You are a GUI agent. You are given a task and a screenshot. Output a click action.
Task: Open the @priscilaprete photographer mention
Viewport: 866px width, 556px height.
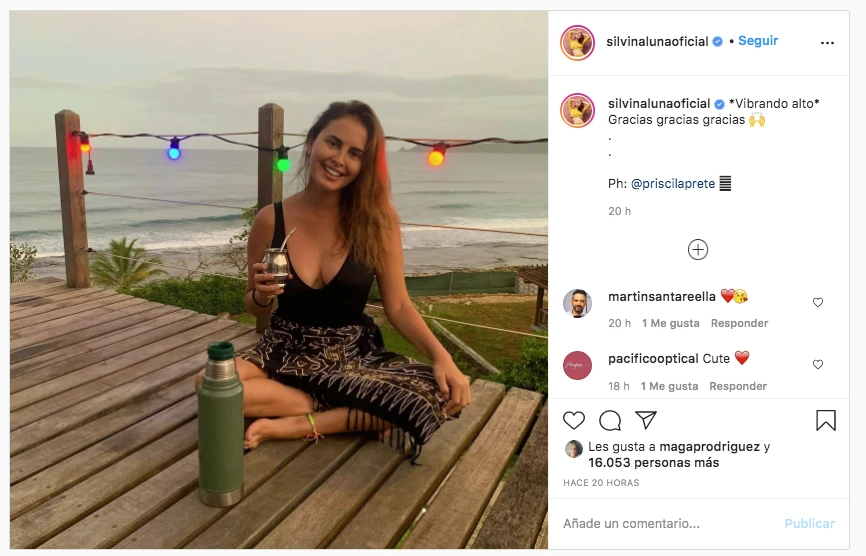coord(673,184)
